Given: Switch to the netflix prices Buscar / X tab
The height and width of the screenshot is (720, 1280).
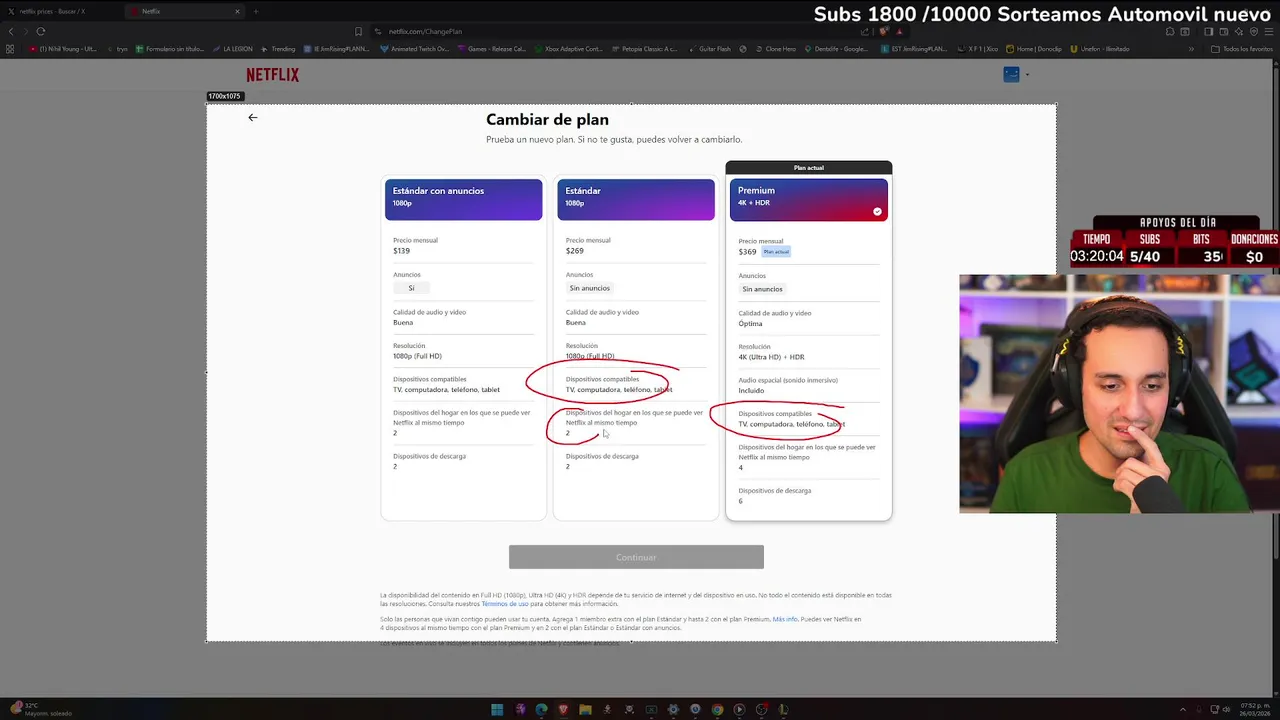Looking at the screenshot, I should point(60,11).
